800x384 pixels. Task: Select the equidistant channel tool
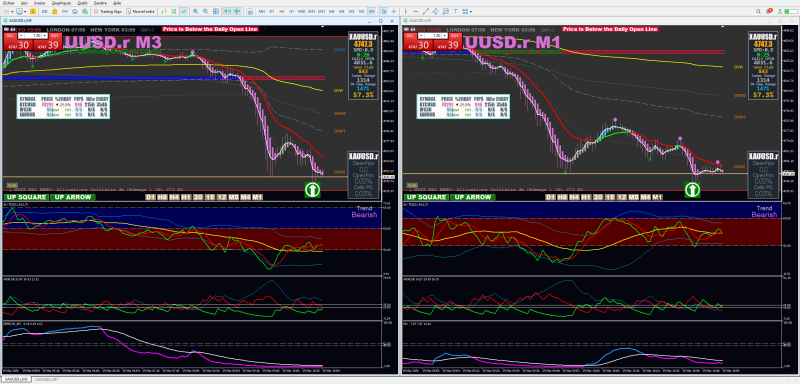[x=436, y=11]
